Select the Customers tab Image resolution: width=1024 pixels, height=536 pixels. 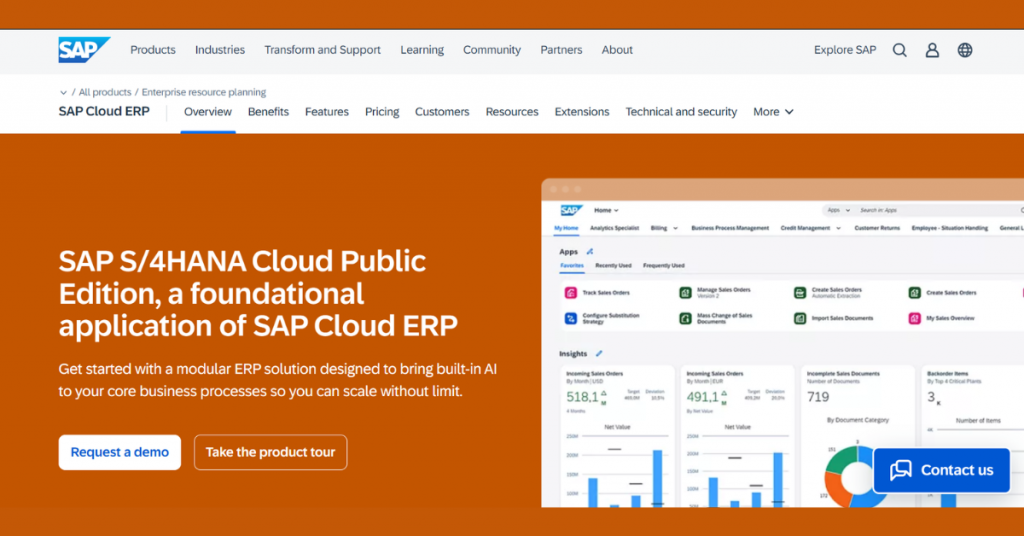(x=442, y=112)
